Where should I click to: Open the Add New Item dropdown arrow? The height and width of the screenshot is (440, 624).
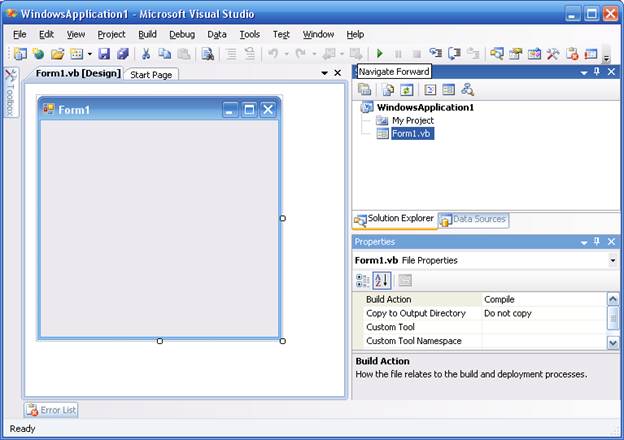[90, 53]
